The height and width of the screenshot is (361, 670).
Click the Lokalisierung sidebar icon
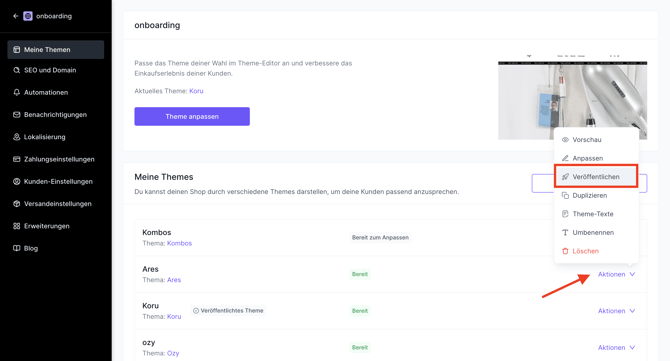coord(17,137)
